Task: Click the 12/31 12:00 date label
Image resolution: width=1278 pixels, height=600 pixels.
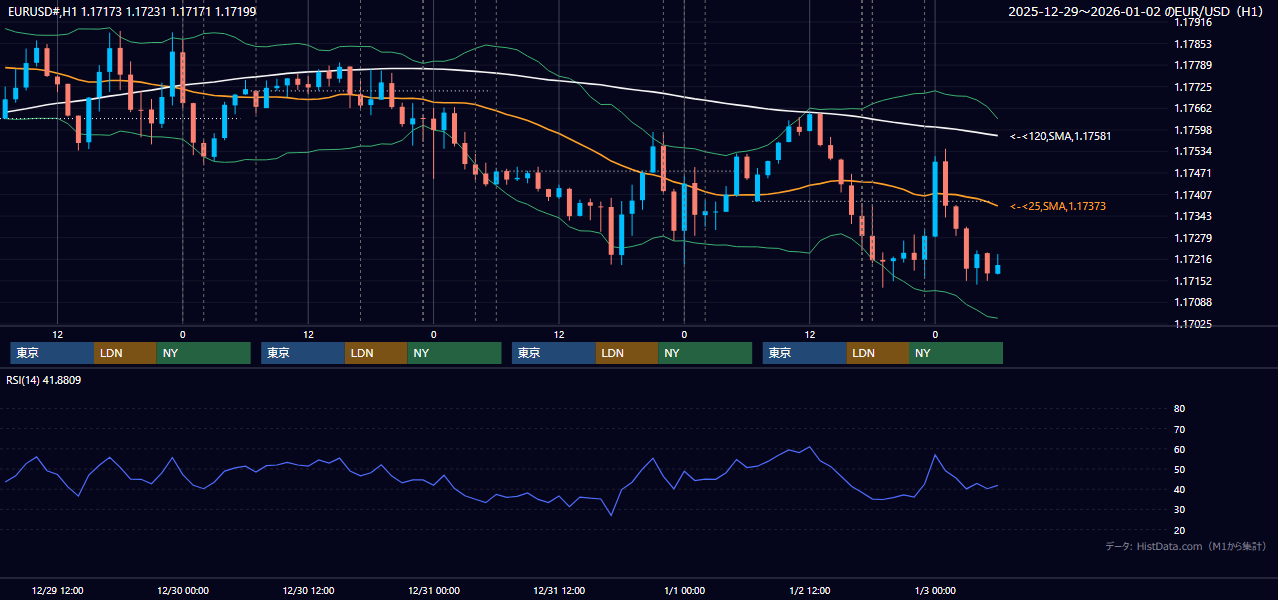Action: [559, 590]
